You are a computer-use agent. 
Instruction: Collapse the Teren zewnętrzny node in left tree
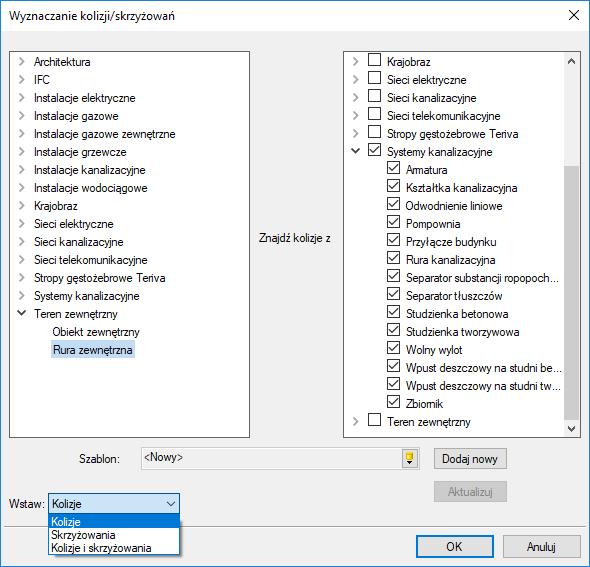(22, 313)
